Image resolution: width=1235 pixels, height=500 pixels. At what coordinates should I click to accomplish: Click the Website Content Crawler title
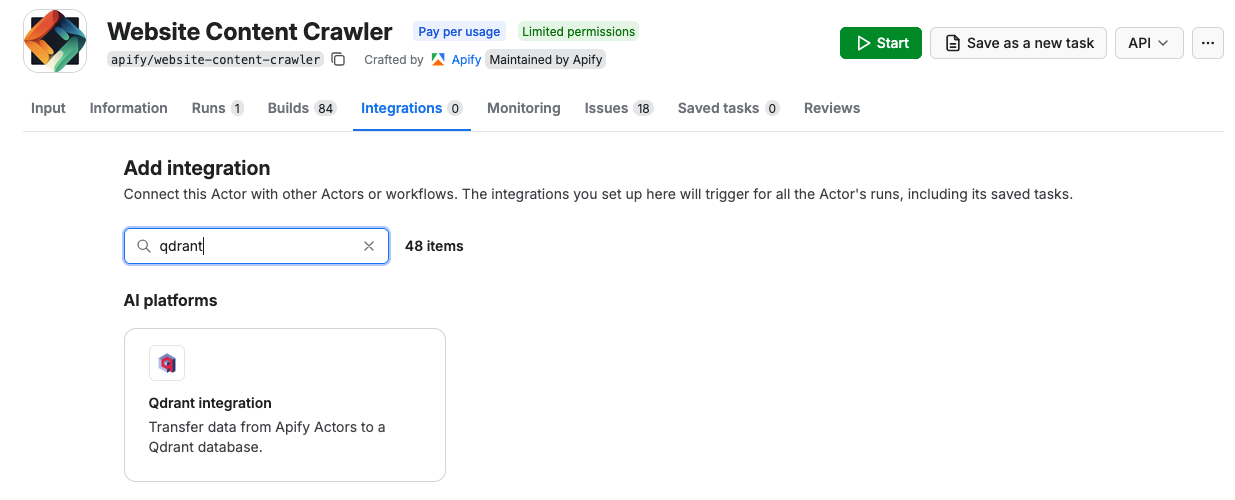click(250, 32)
